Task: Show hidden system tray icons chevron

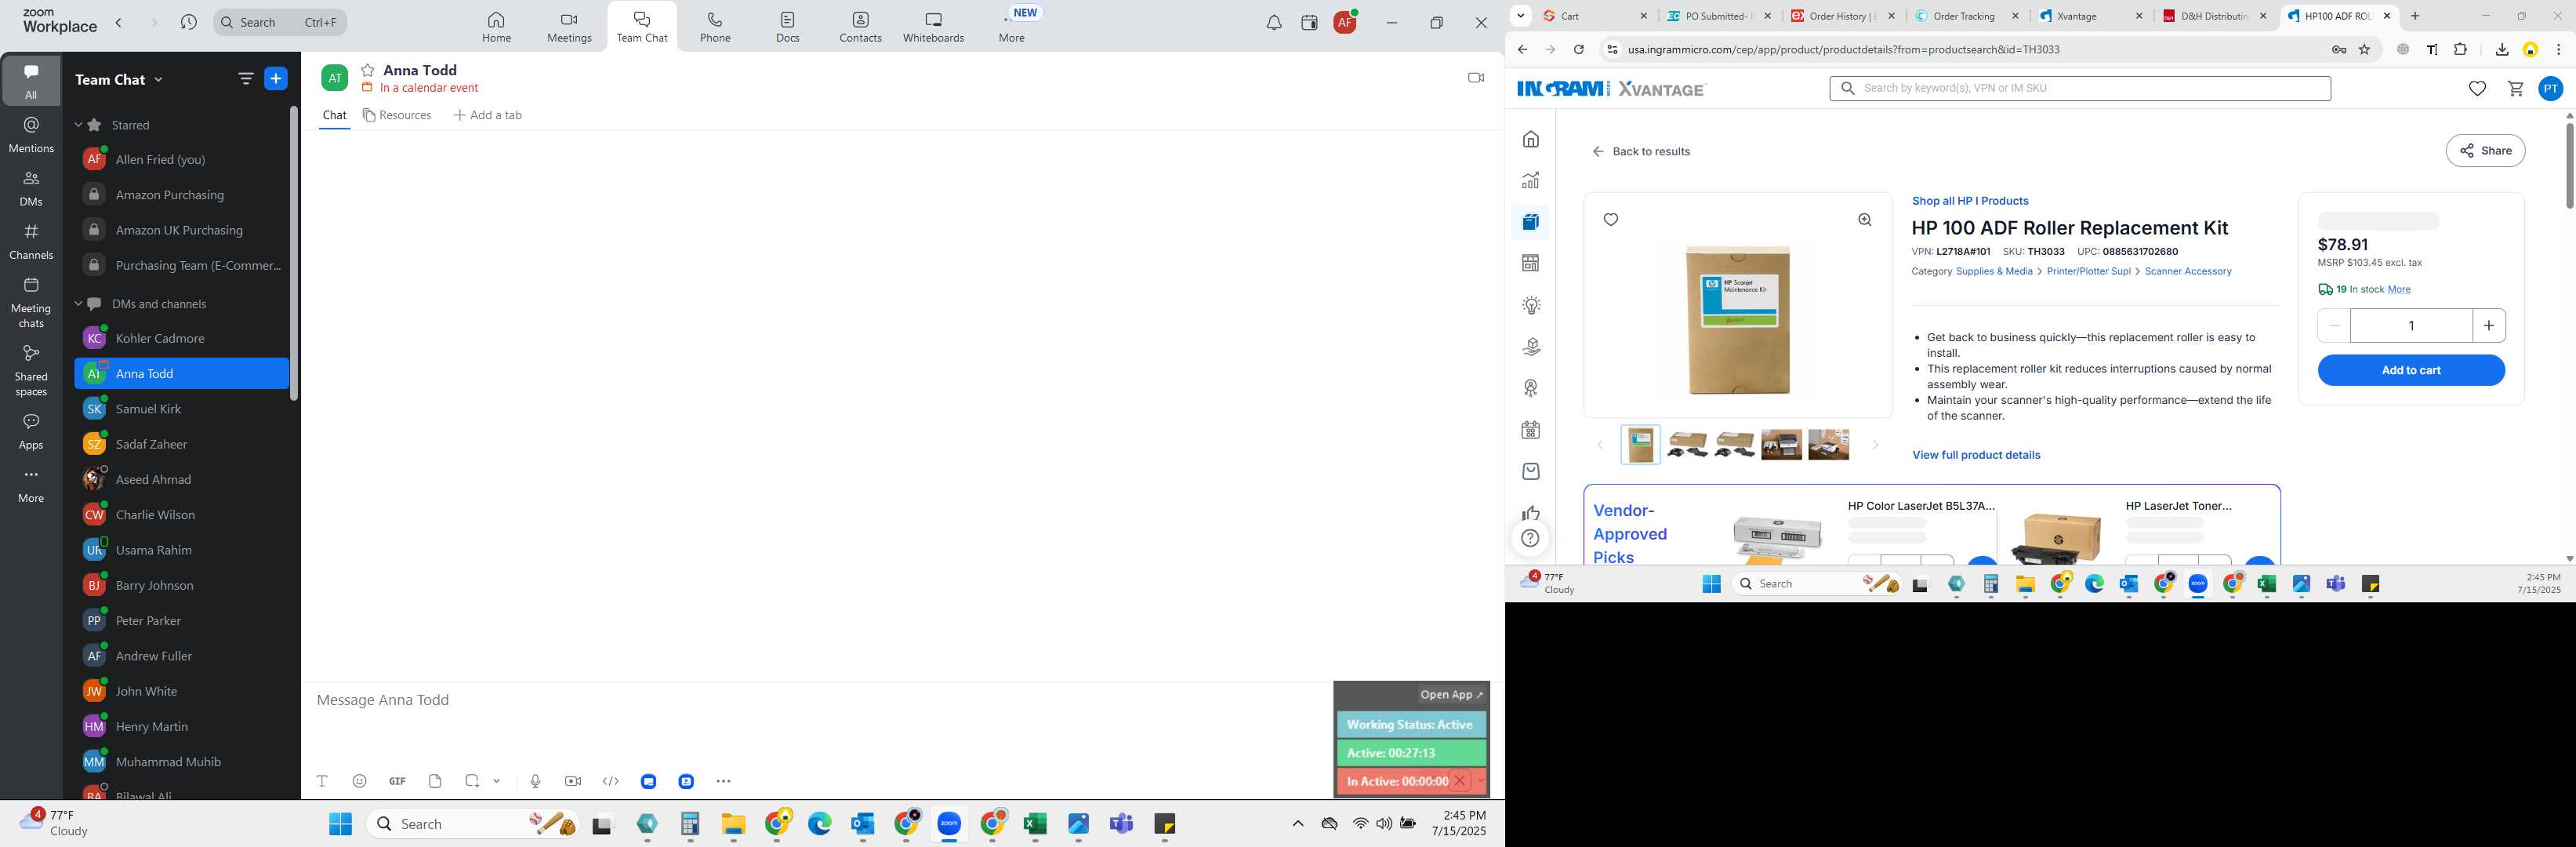Action: pyautogui.click(x=1297, y=824)
